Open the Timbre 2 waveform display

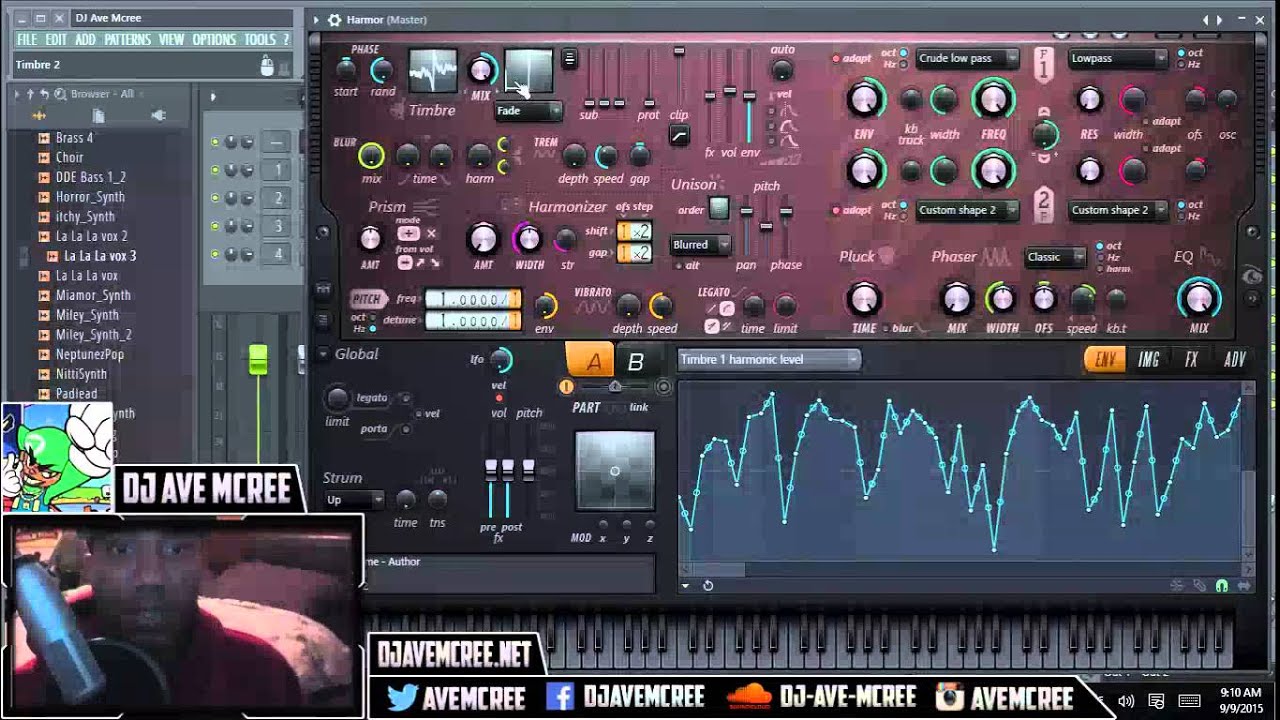[x=528, y=71]
